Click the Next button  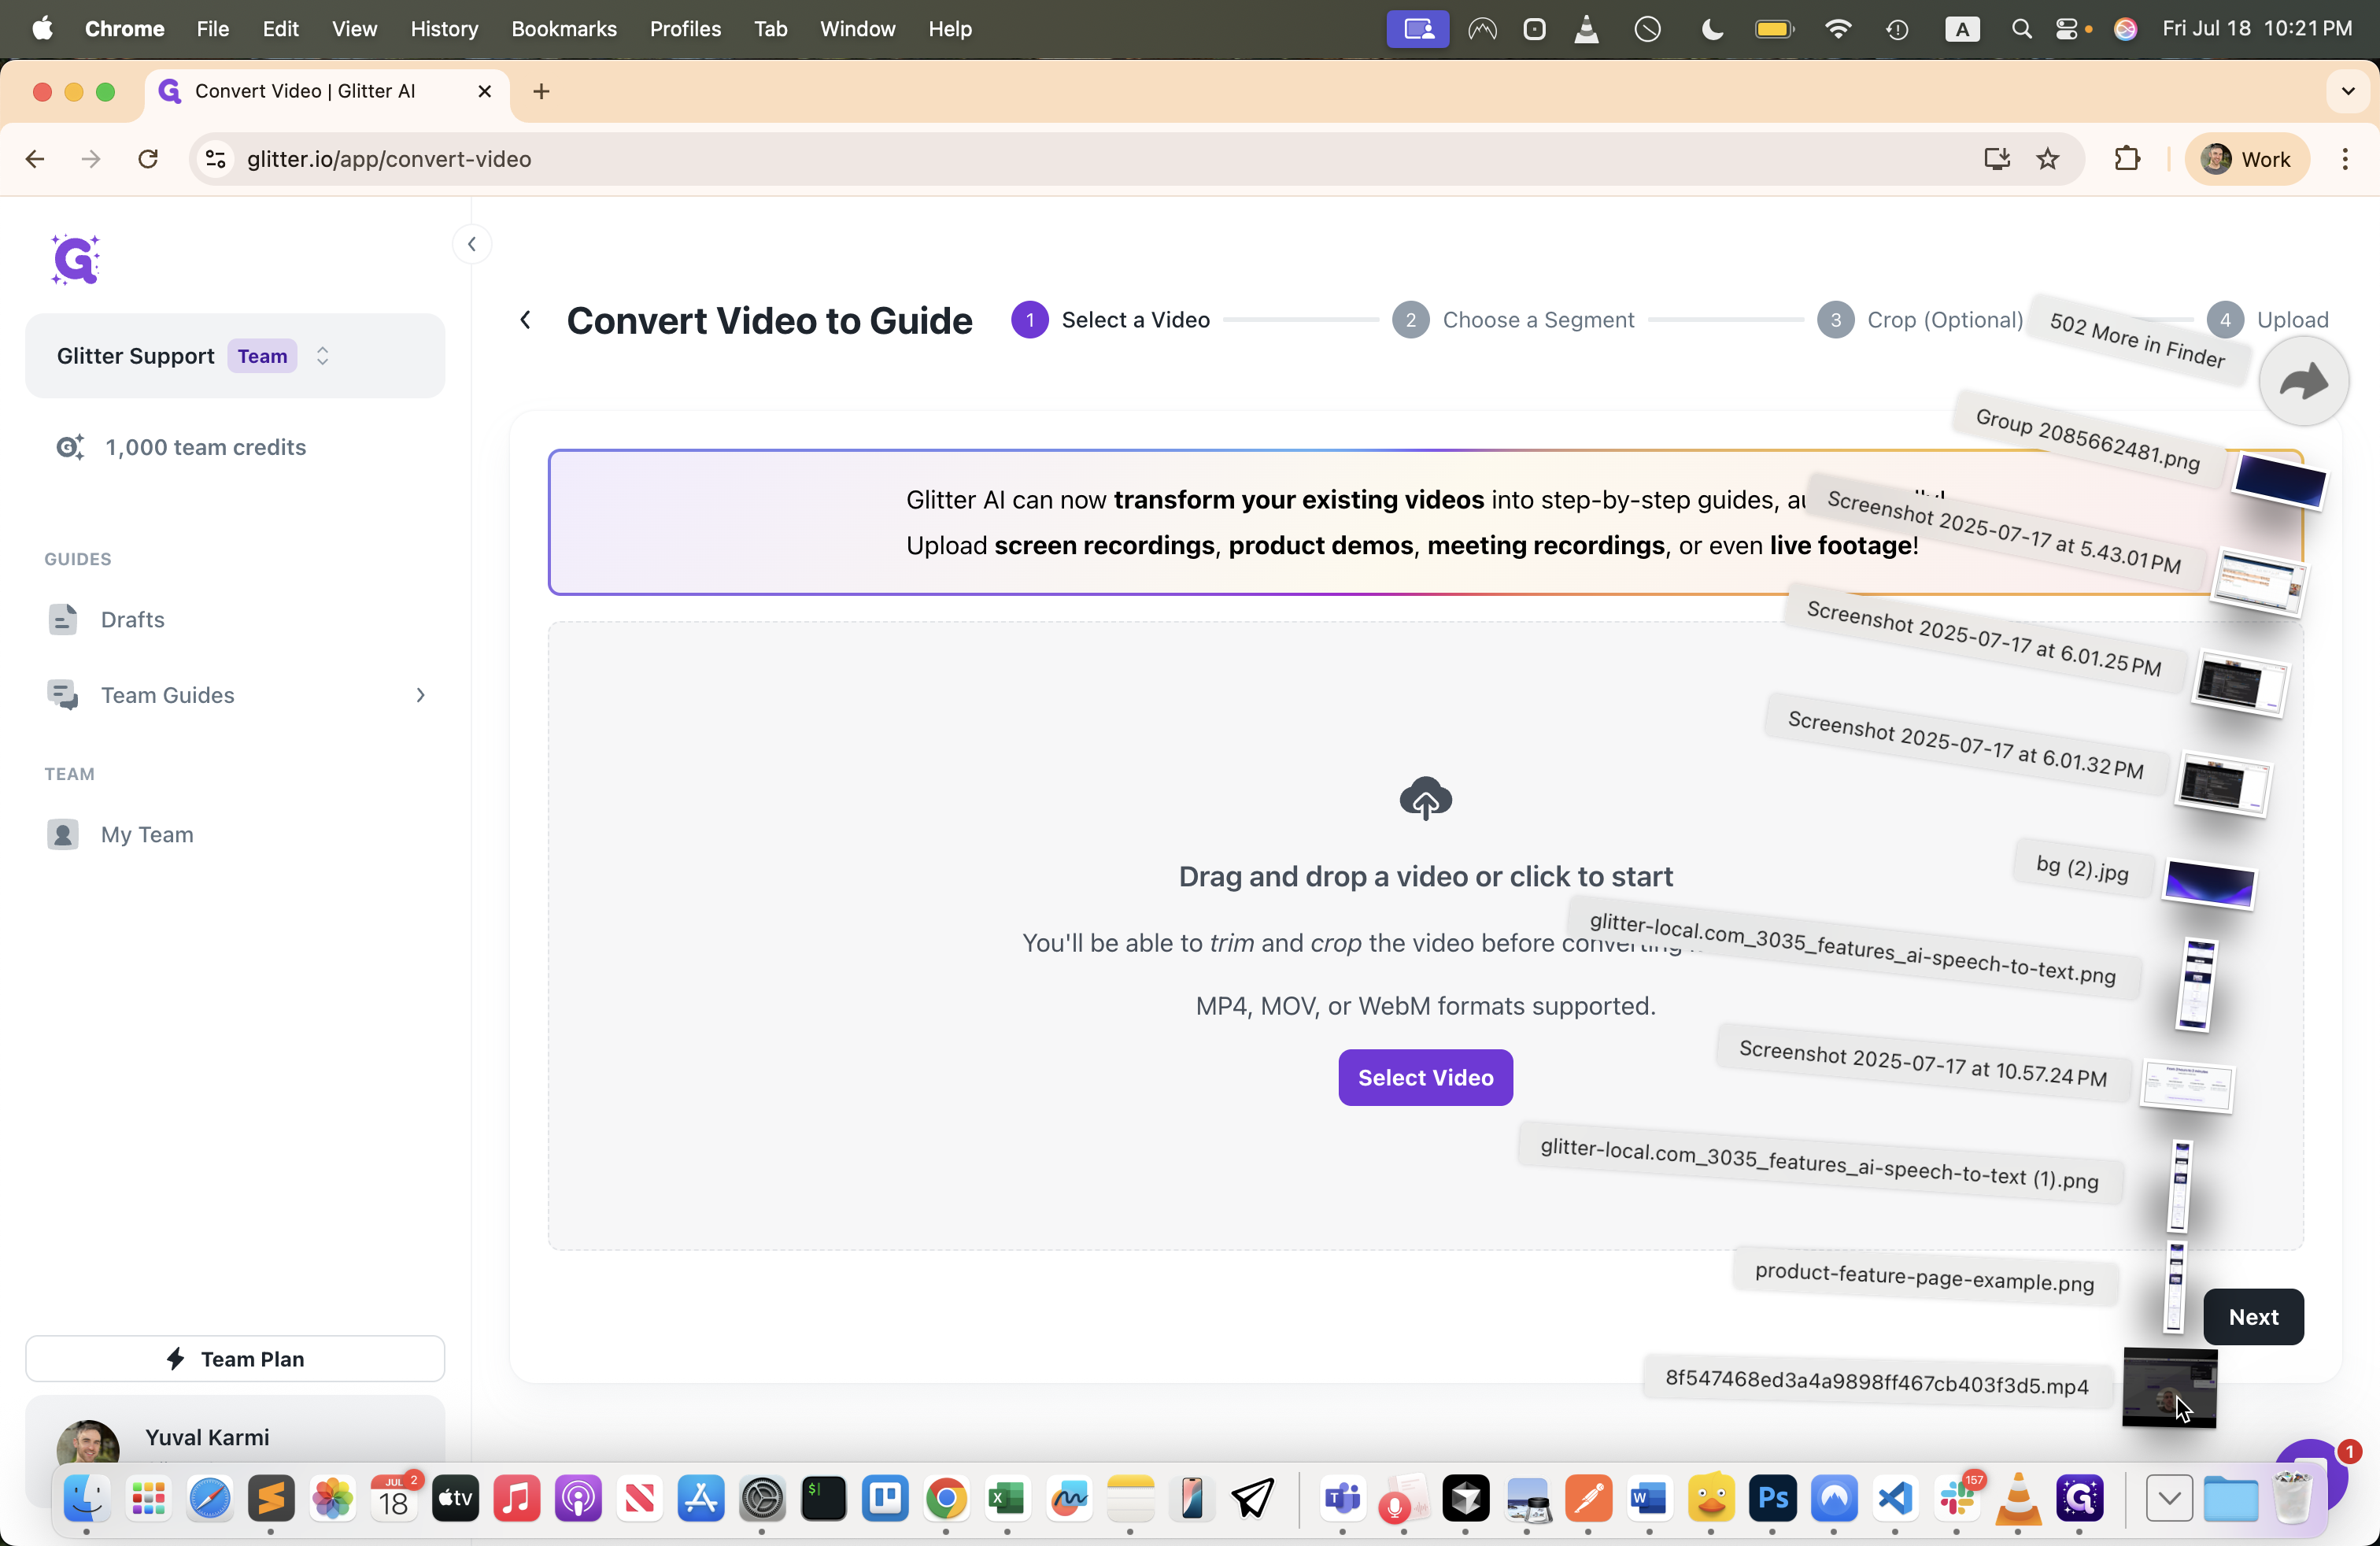(2253, 1317)
